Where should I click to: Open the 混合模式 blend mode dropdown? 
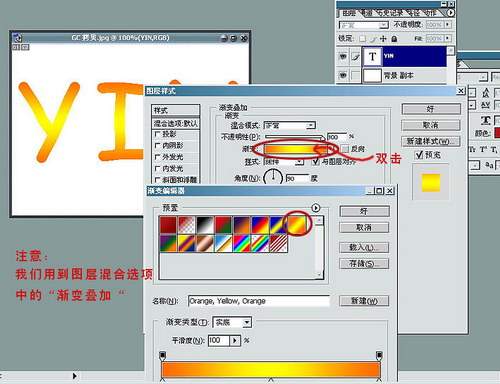289,125
